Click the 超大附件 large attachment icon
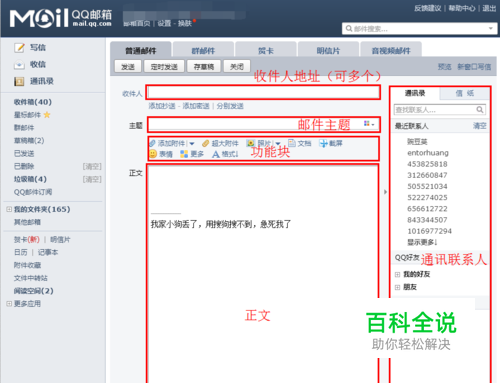Screen dimensions: 500x383 click(206, 143)
